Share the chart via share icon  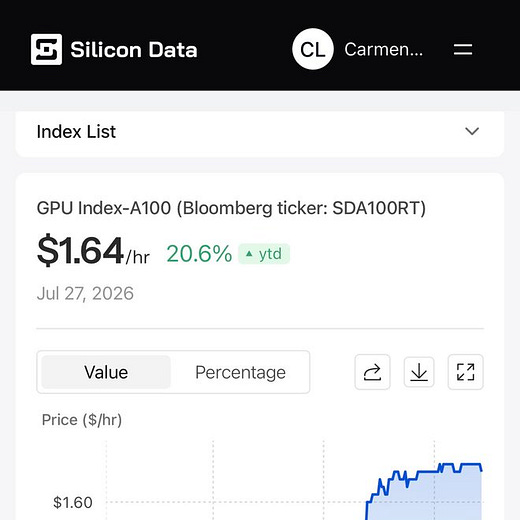(372, 372)
